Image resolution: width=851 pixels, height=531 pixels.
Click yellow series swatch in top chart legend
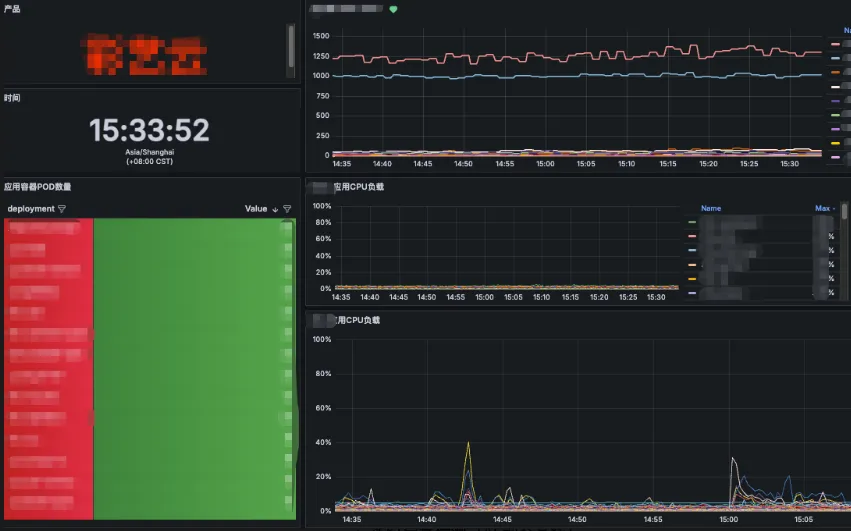[835, 143]
